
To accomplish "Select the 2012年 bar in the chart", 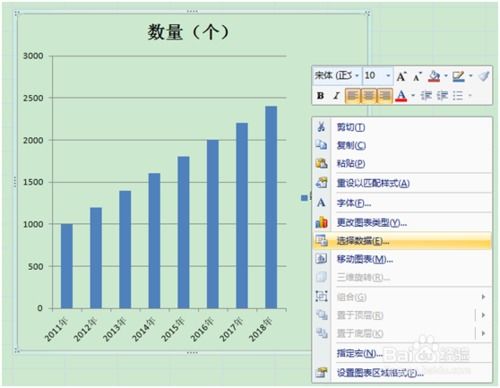I will [x=96, y=258].
